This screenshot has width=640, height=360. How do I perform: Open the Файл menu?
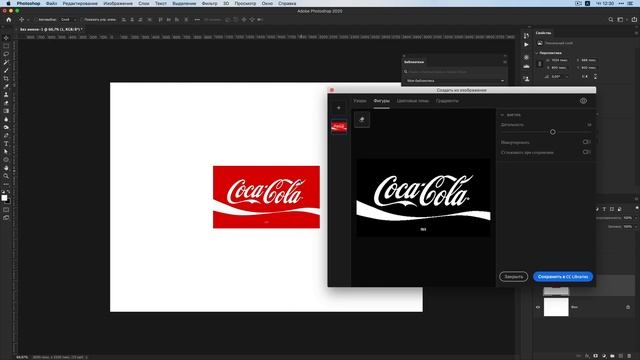[x=51, y=3]
